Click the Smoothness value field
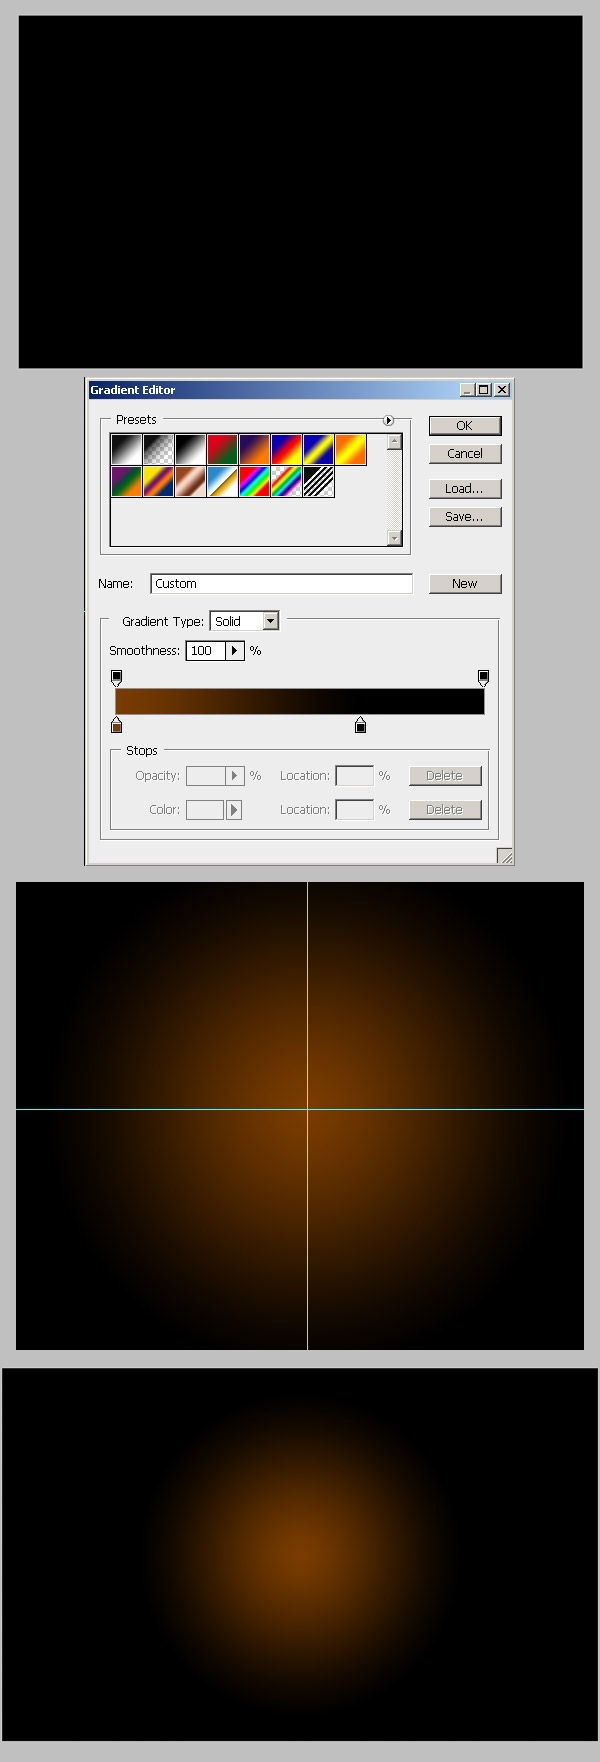Image resolution: width=600 pixels, height=1762 pixels. 206,650
